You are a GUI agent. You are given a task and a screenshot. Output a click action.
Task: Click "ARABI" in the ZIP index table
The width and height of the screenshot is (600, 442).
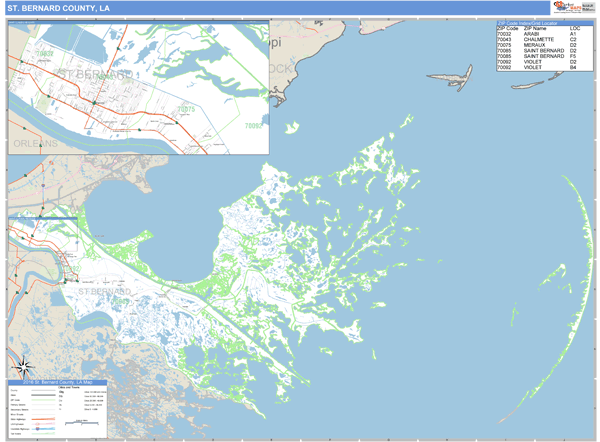(532, 34)
